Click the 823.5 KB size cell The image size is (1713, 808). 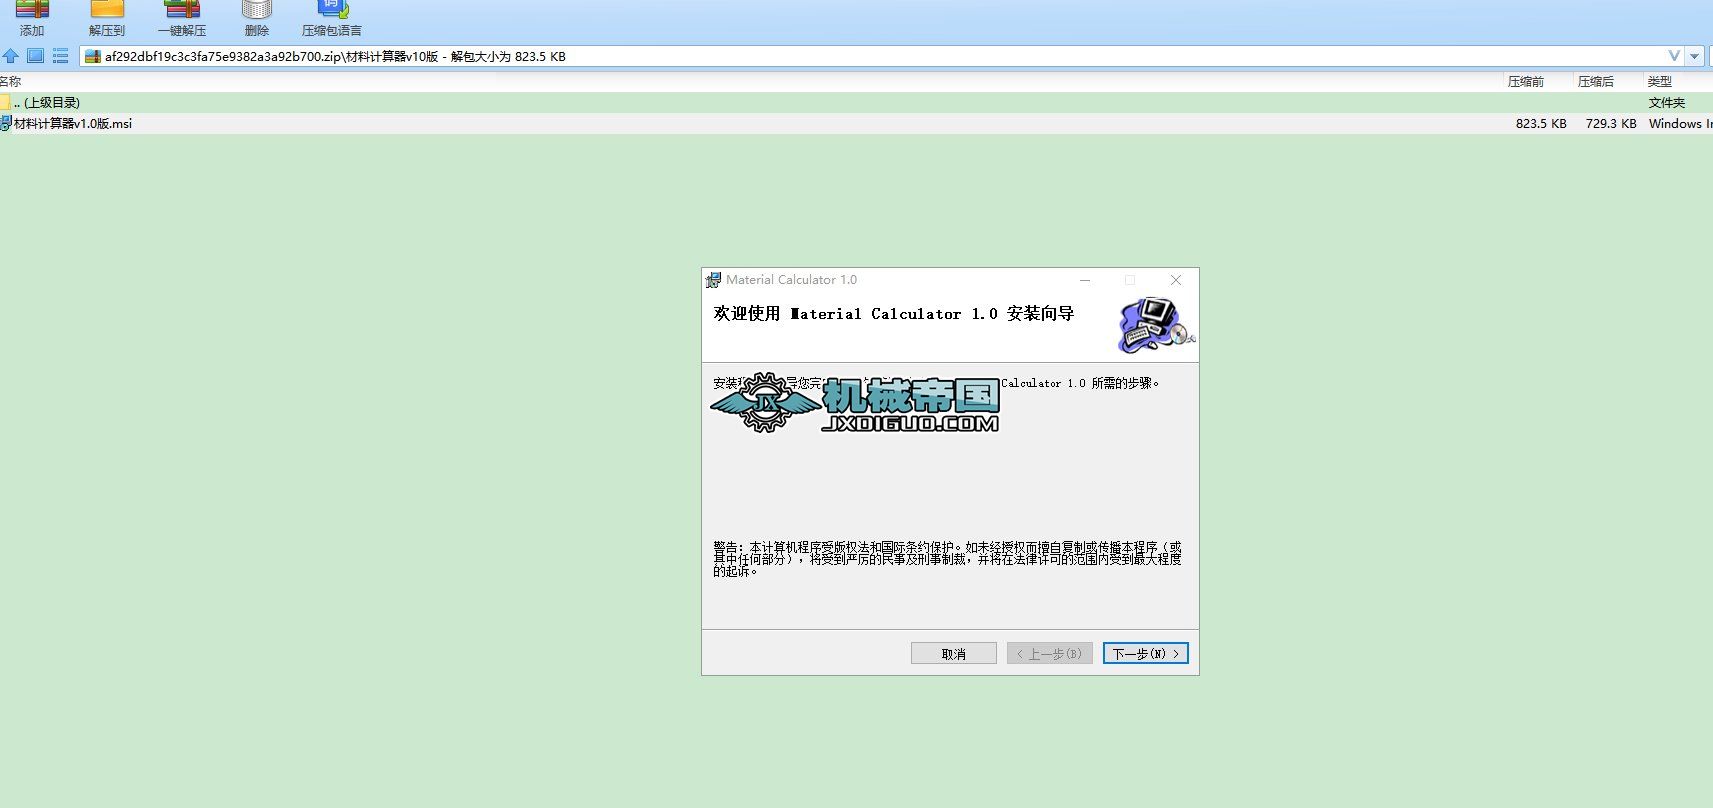point(1541,124)
